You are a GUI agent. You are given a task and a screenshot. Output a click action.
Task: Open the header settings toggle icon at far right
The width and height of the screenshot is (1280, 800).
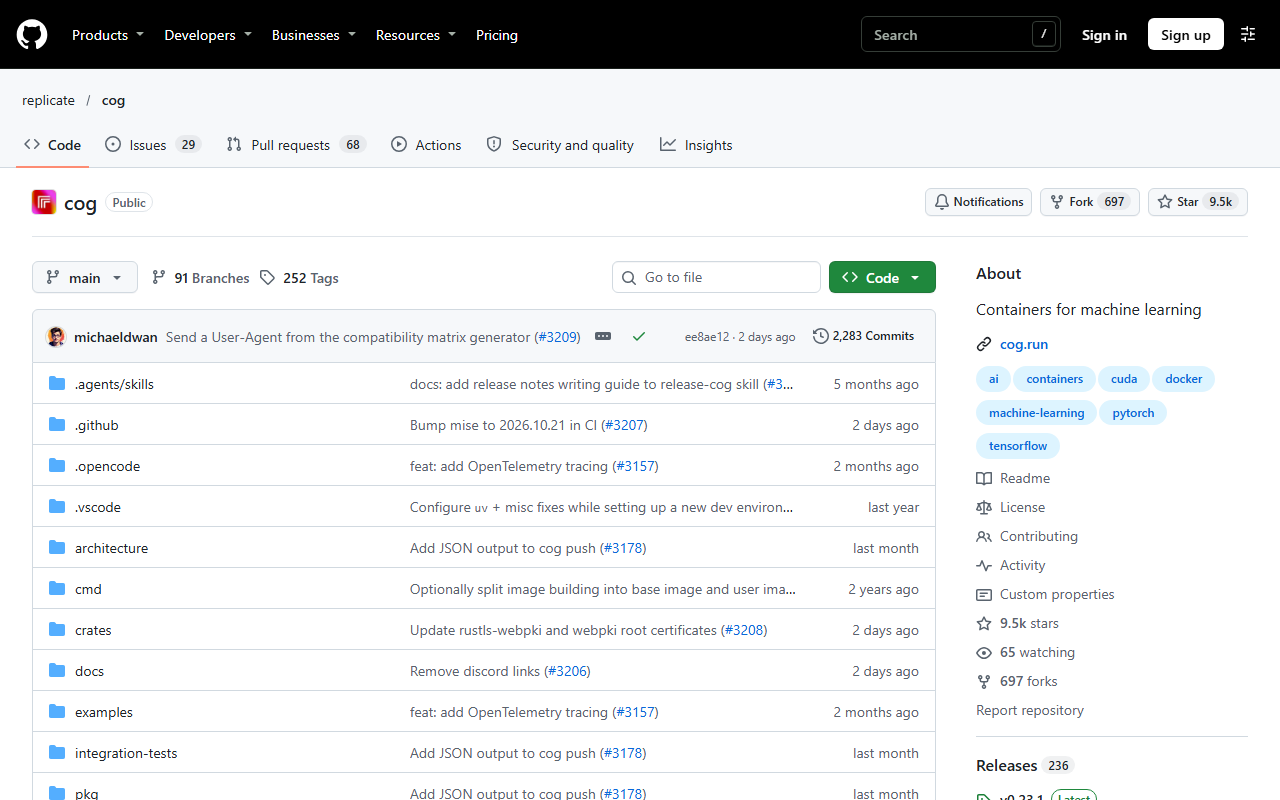1248,34
